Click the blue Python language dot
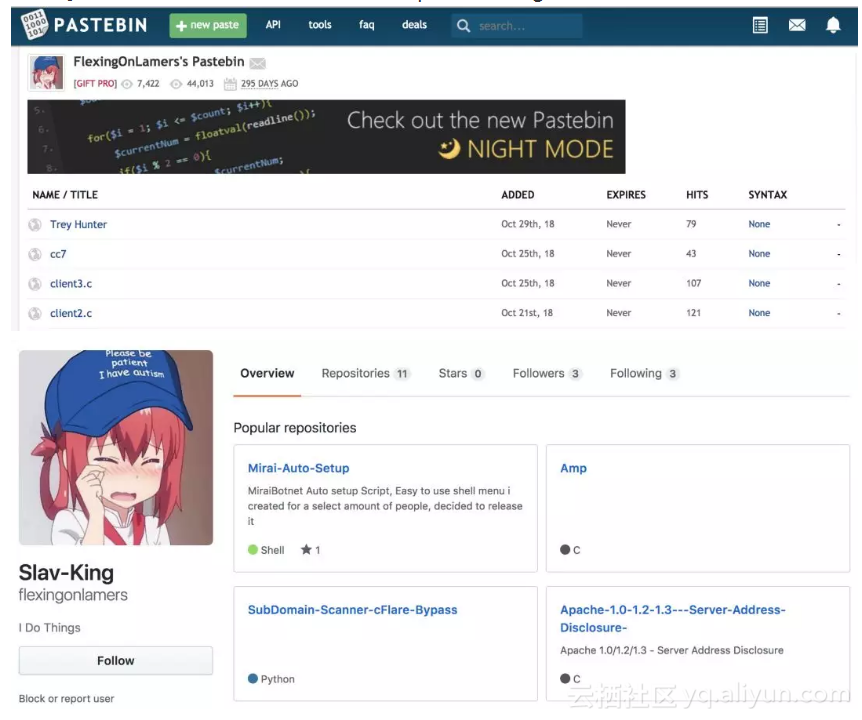Viewport: 862px width, 720px height. click(x=253, y=678)
